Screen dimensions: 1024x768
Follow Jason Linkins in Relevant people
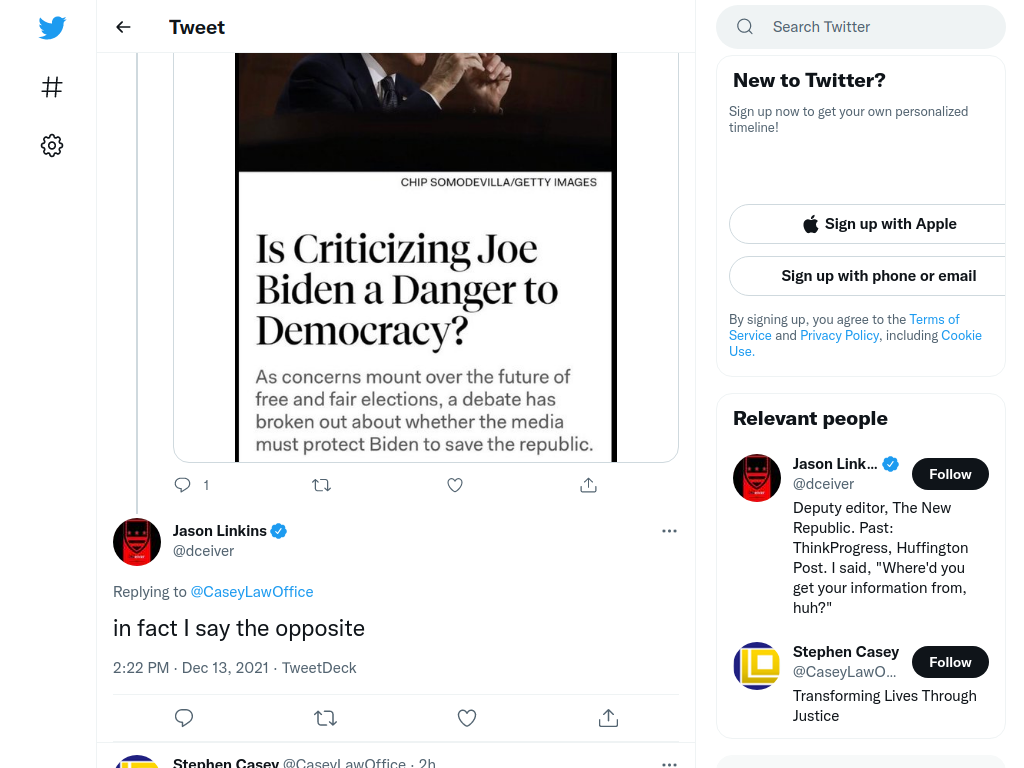(950, 474)
